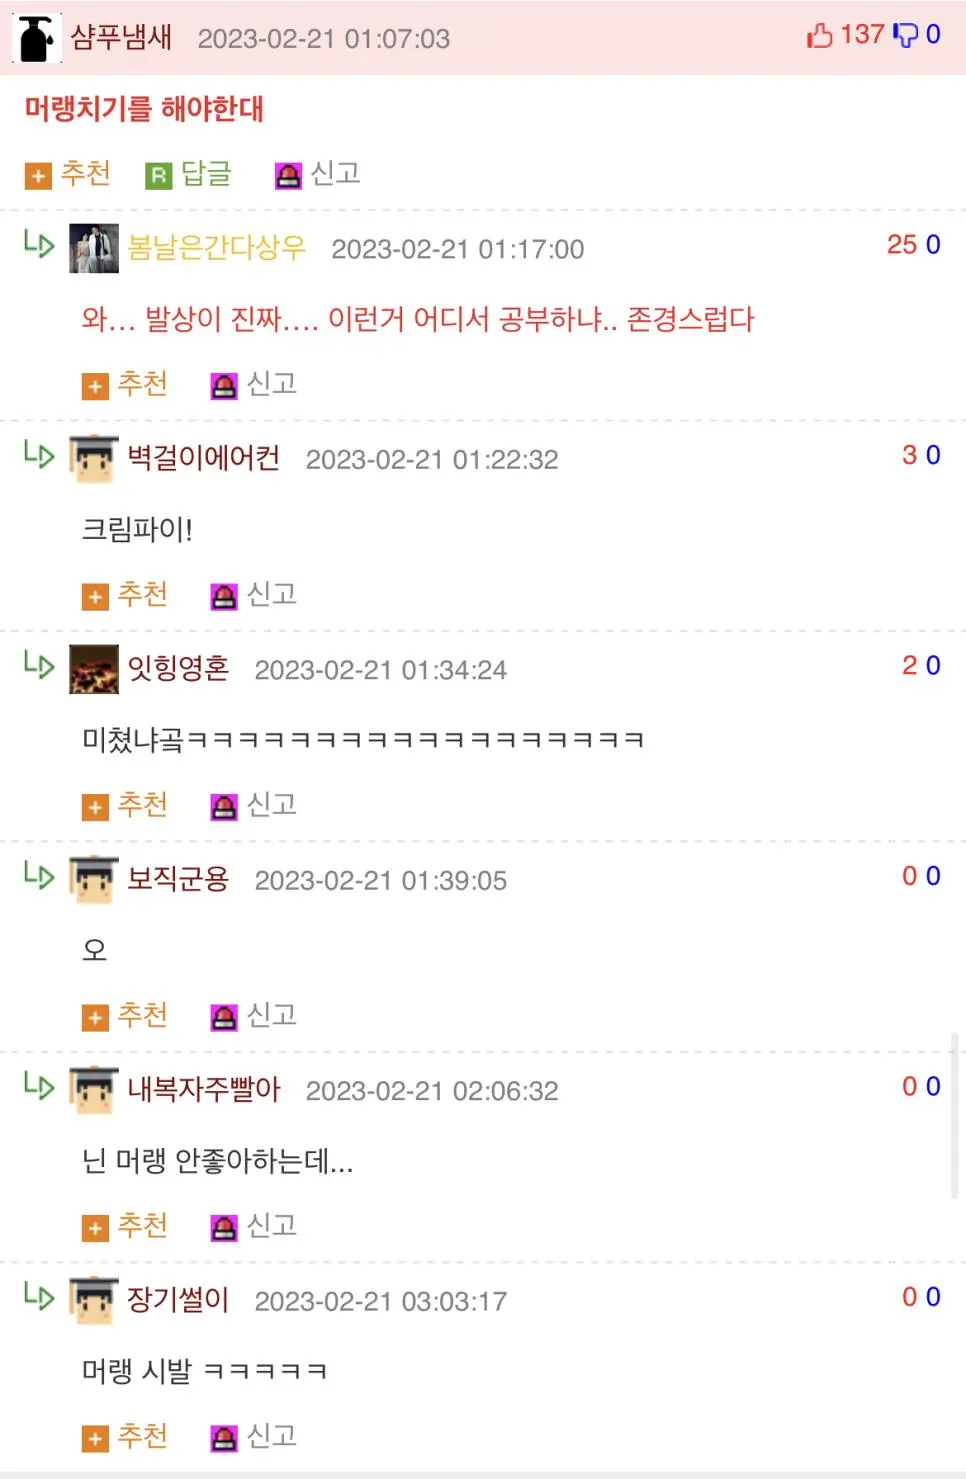Click the vertical scrollbar on right edge
Viewport: 966px width, 1479px height.
954,1116
